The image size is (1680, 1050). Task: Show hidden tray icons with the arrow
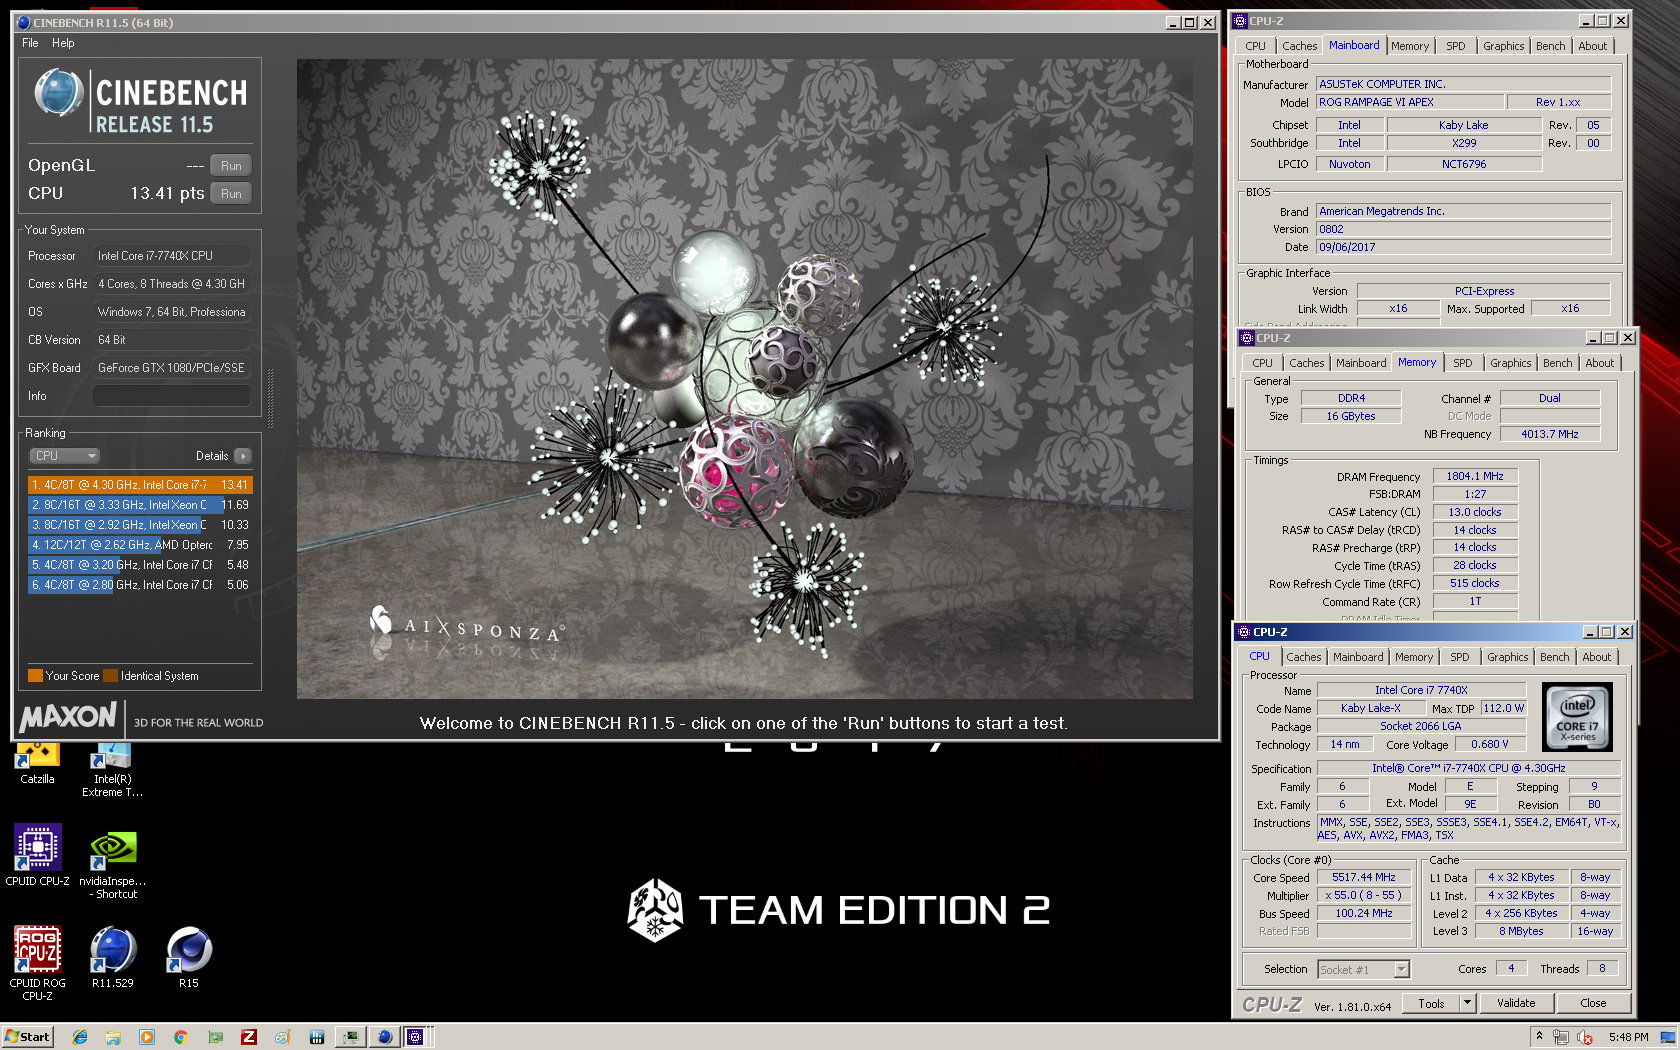click(x=1539, y=1036)
